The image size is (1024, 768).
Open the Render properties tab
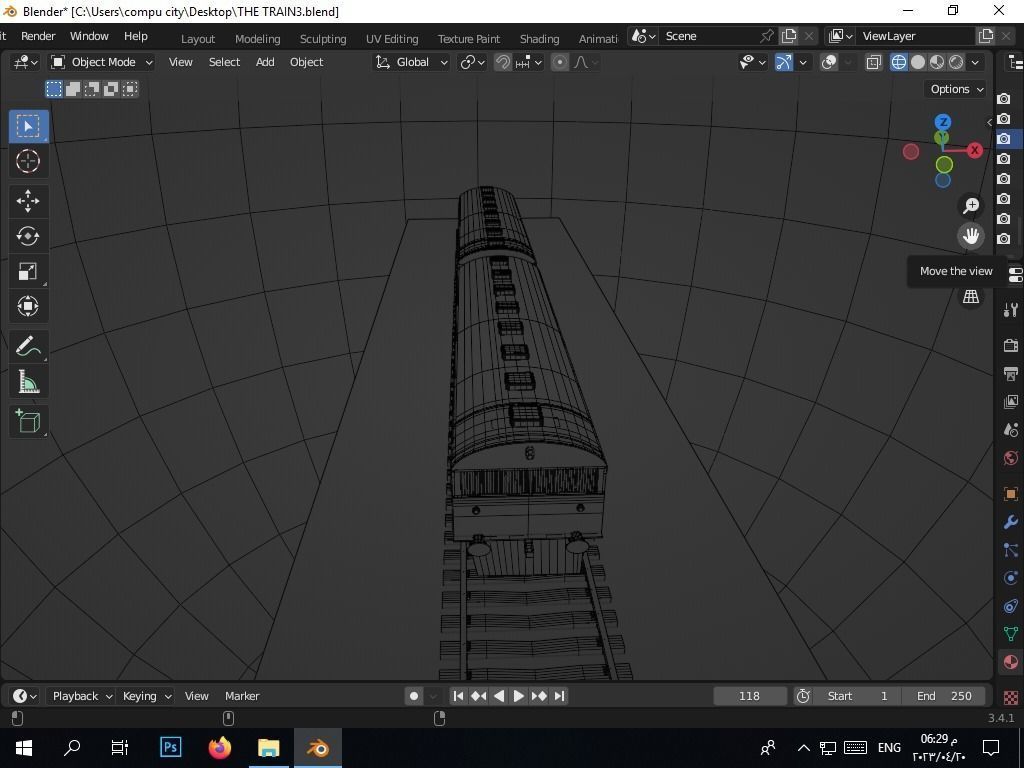click(1010, 345)
